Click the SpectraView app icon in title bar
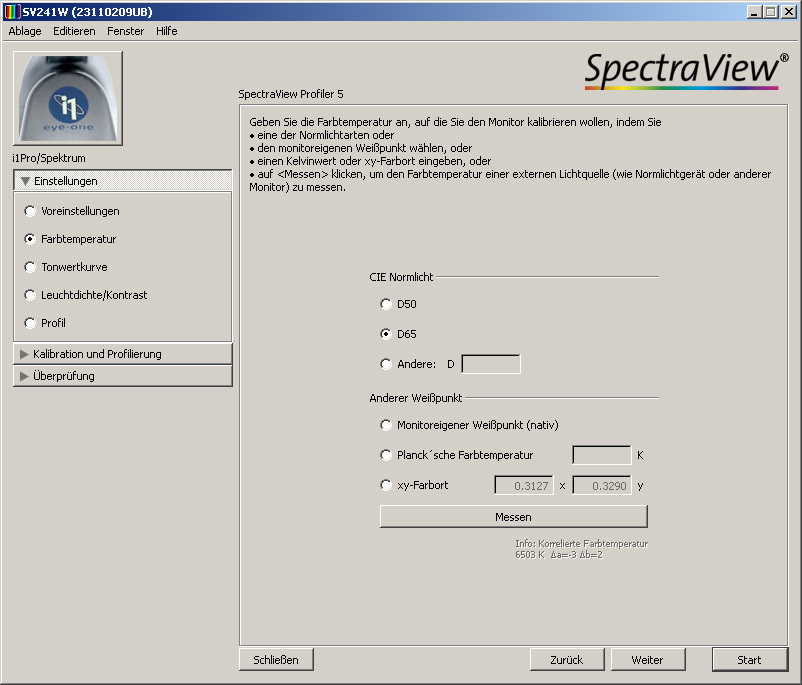Screen dimensions: 802x685 (12, 11)
